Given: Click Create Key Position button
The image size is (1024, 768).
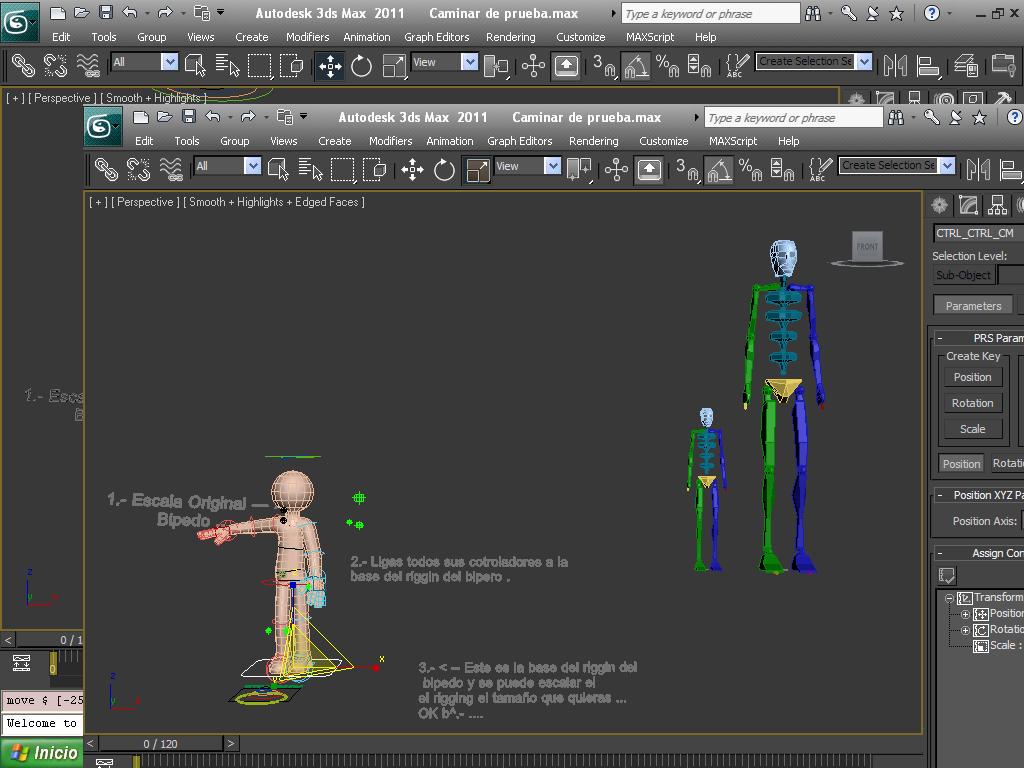Looking at the screenshot, I should 972,377.
